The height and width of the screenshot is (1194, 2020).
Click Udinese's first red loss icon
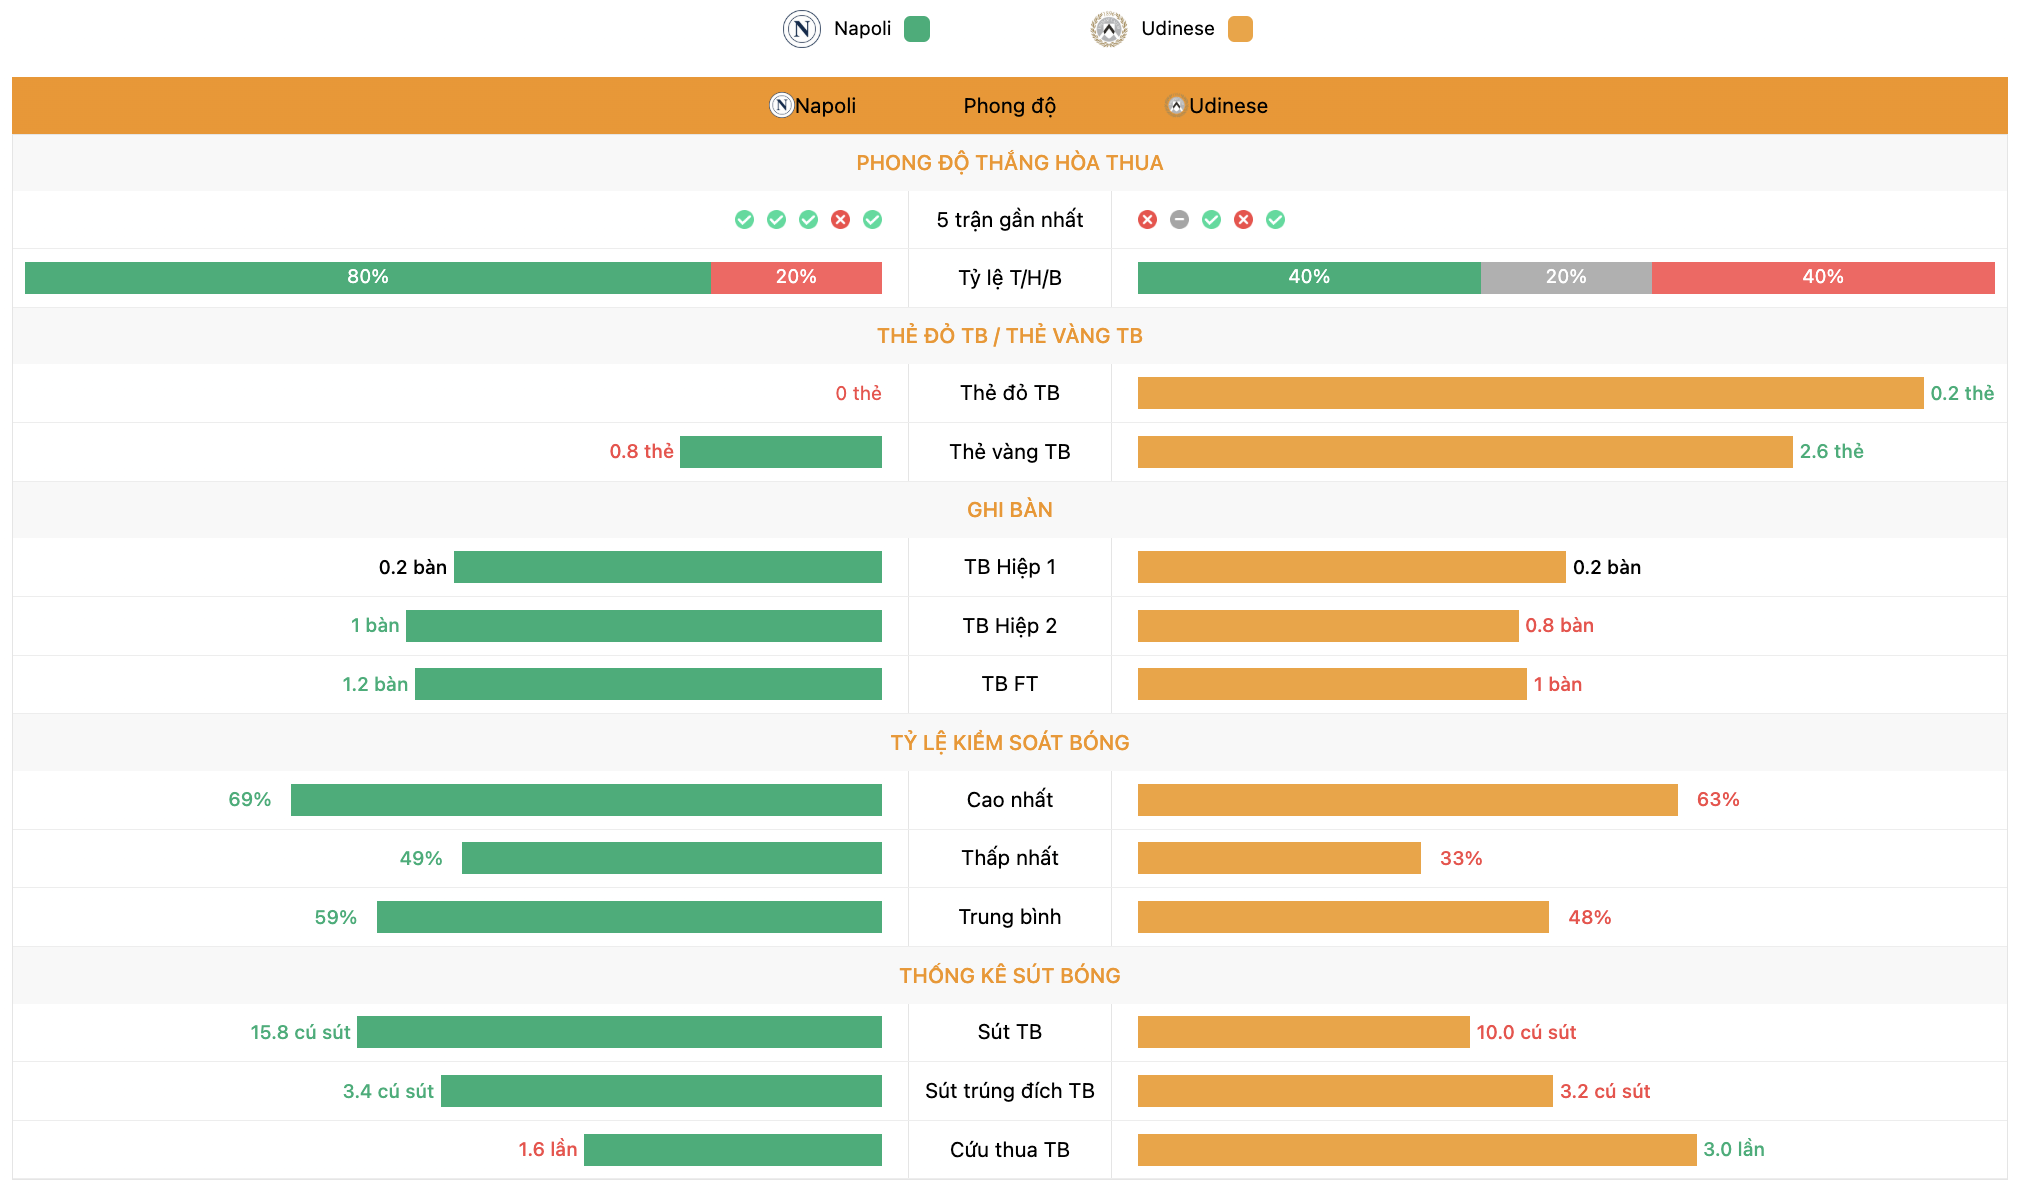(x=1147, y=220)
